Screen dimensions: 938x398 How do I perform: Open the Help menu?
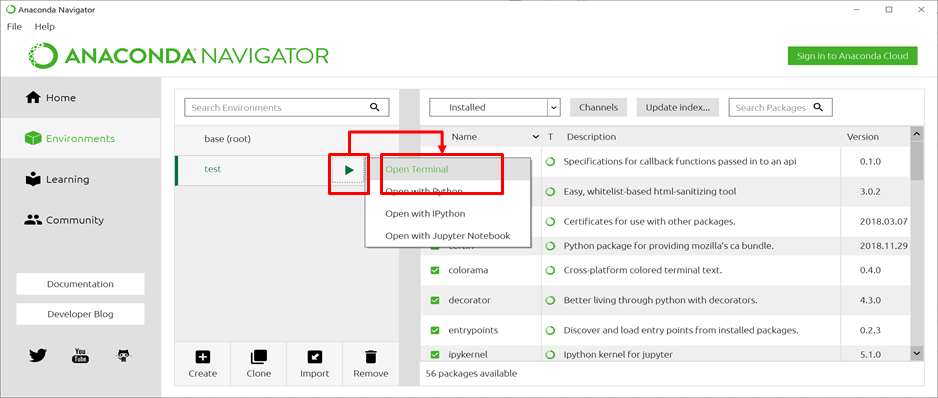click(44, 26)
